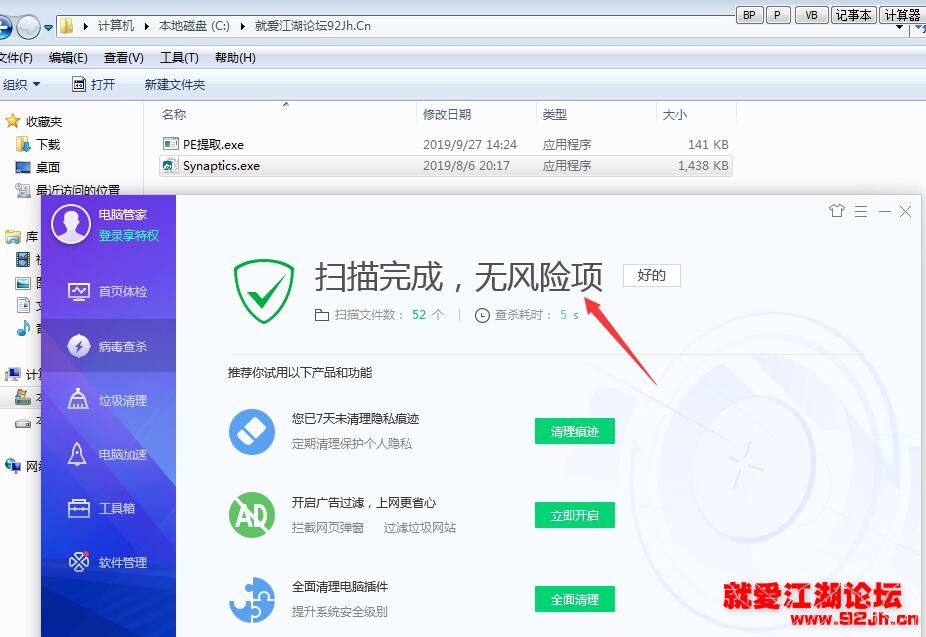The width and height of the screenshot is (926, 637).
Task: Click 全面清理电脑插件 text
Action: (x=340, y=586)
